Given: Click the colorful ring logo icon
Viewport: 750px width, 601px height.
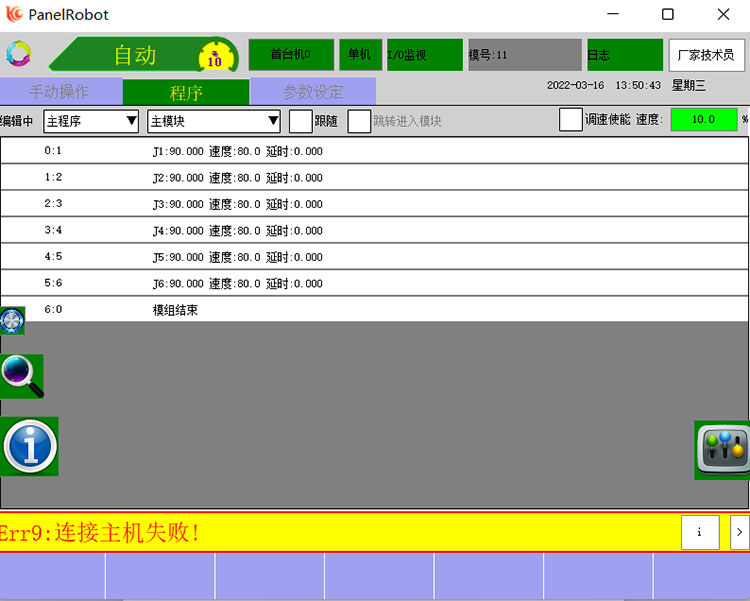Looking at the screenshot, I should pyautogui.click(x=18, y=54).
